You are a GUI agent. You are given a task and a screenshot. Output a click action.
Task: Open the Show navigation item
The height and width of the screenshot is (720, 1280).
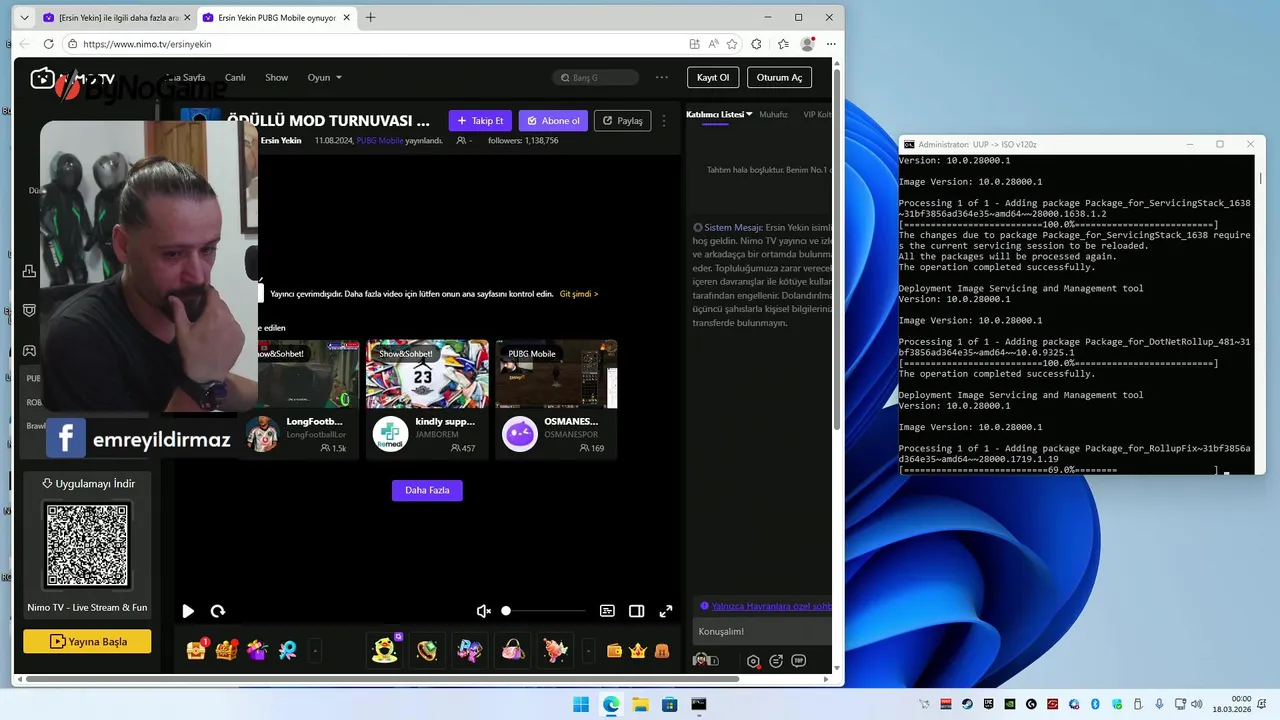click(x=276, y=77)
